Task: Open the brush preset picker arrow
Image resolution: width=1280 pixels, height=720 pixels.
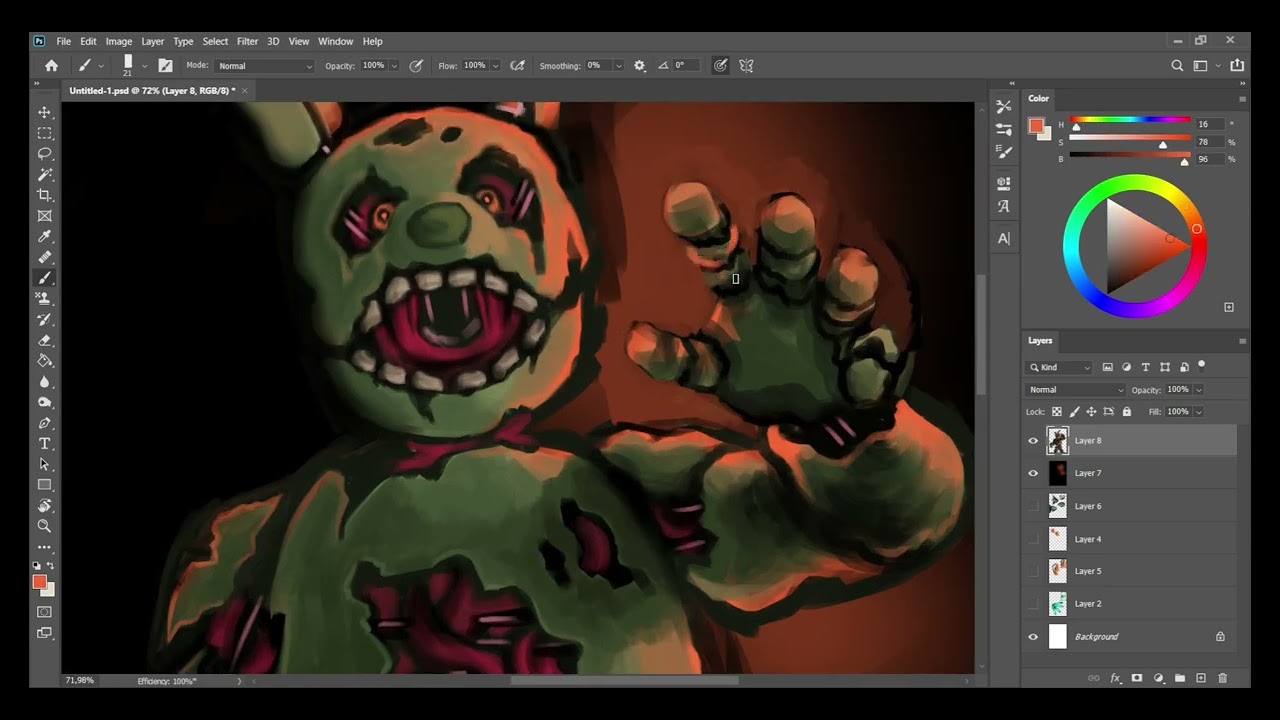Action: [x=144, y=66]
